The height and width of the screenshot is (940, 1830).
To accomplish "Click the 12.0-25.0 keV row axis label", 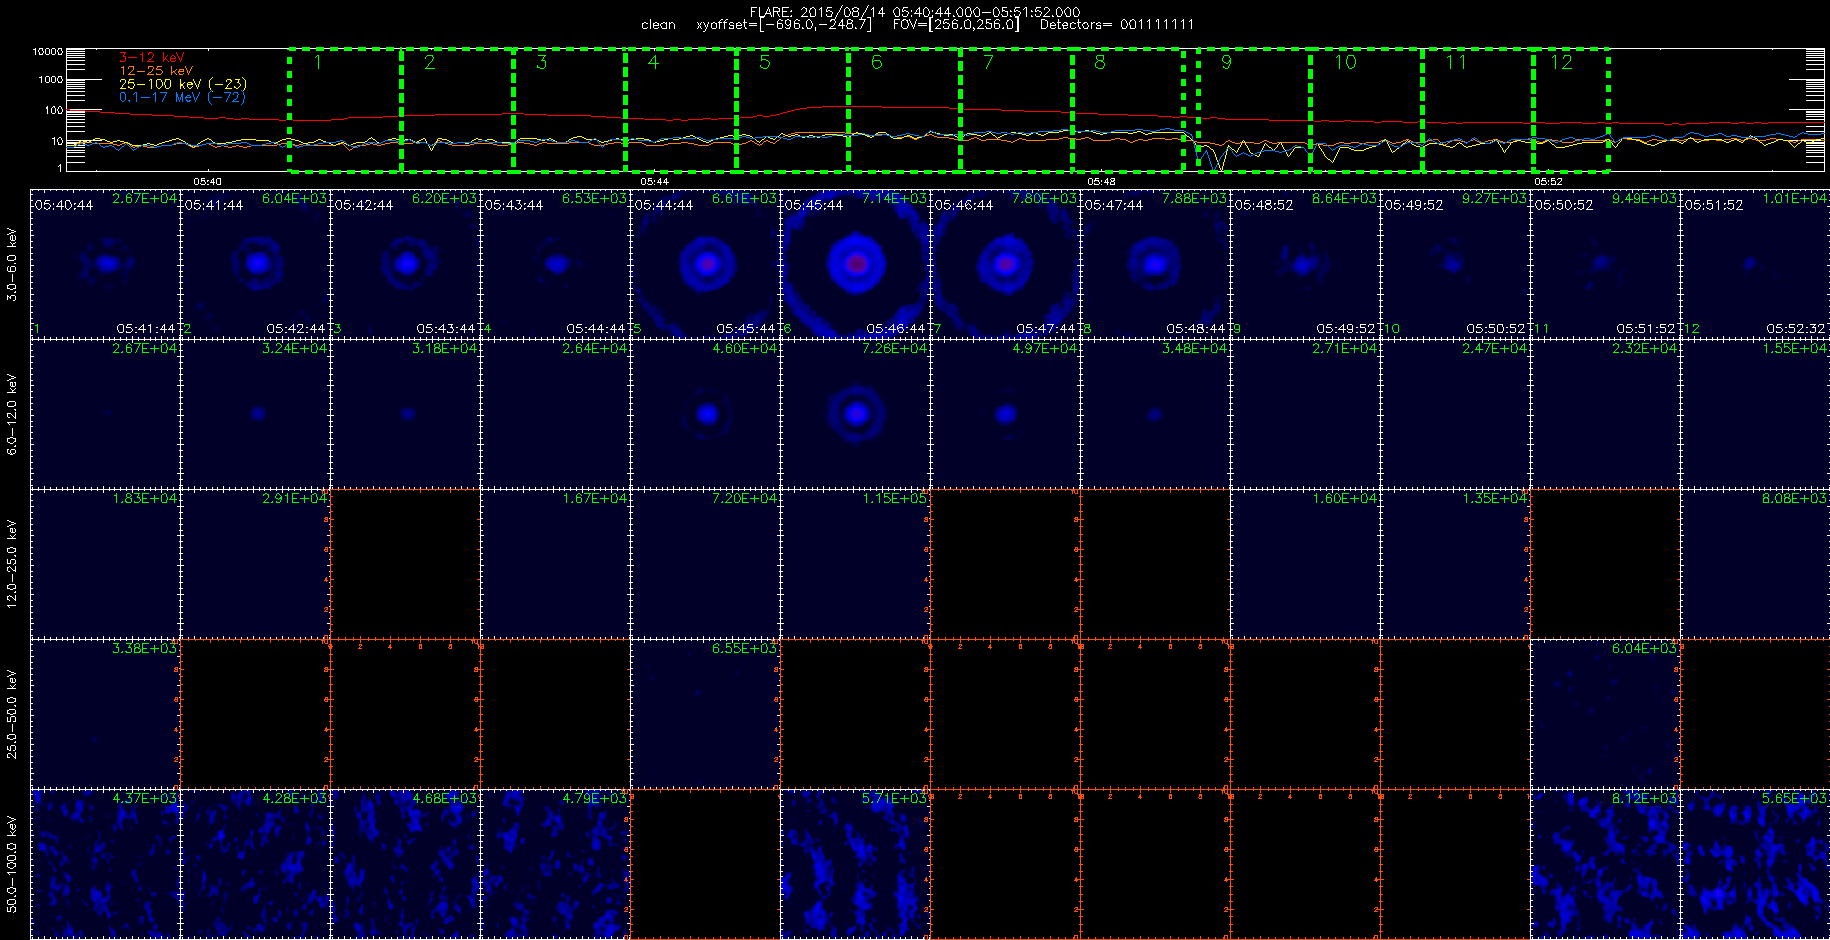I will [12, 564].
